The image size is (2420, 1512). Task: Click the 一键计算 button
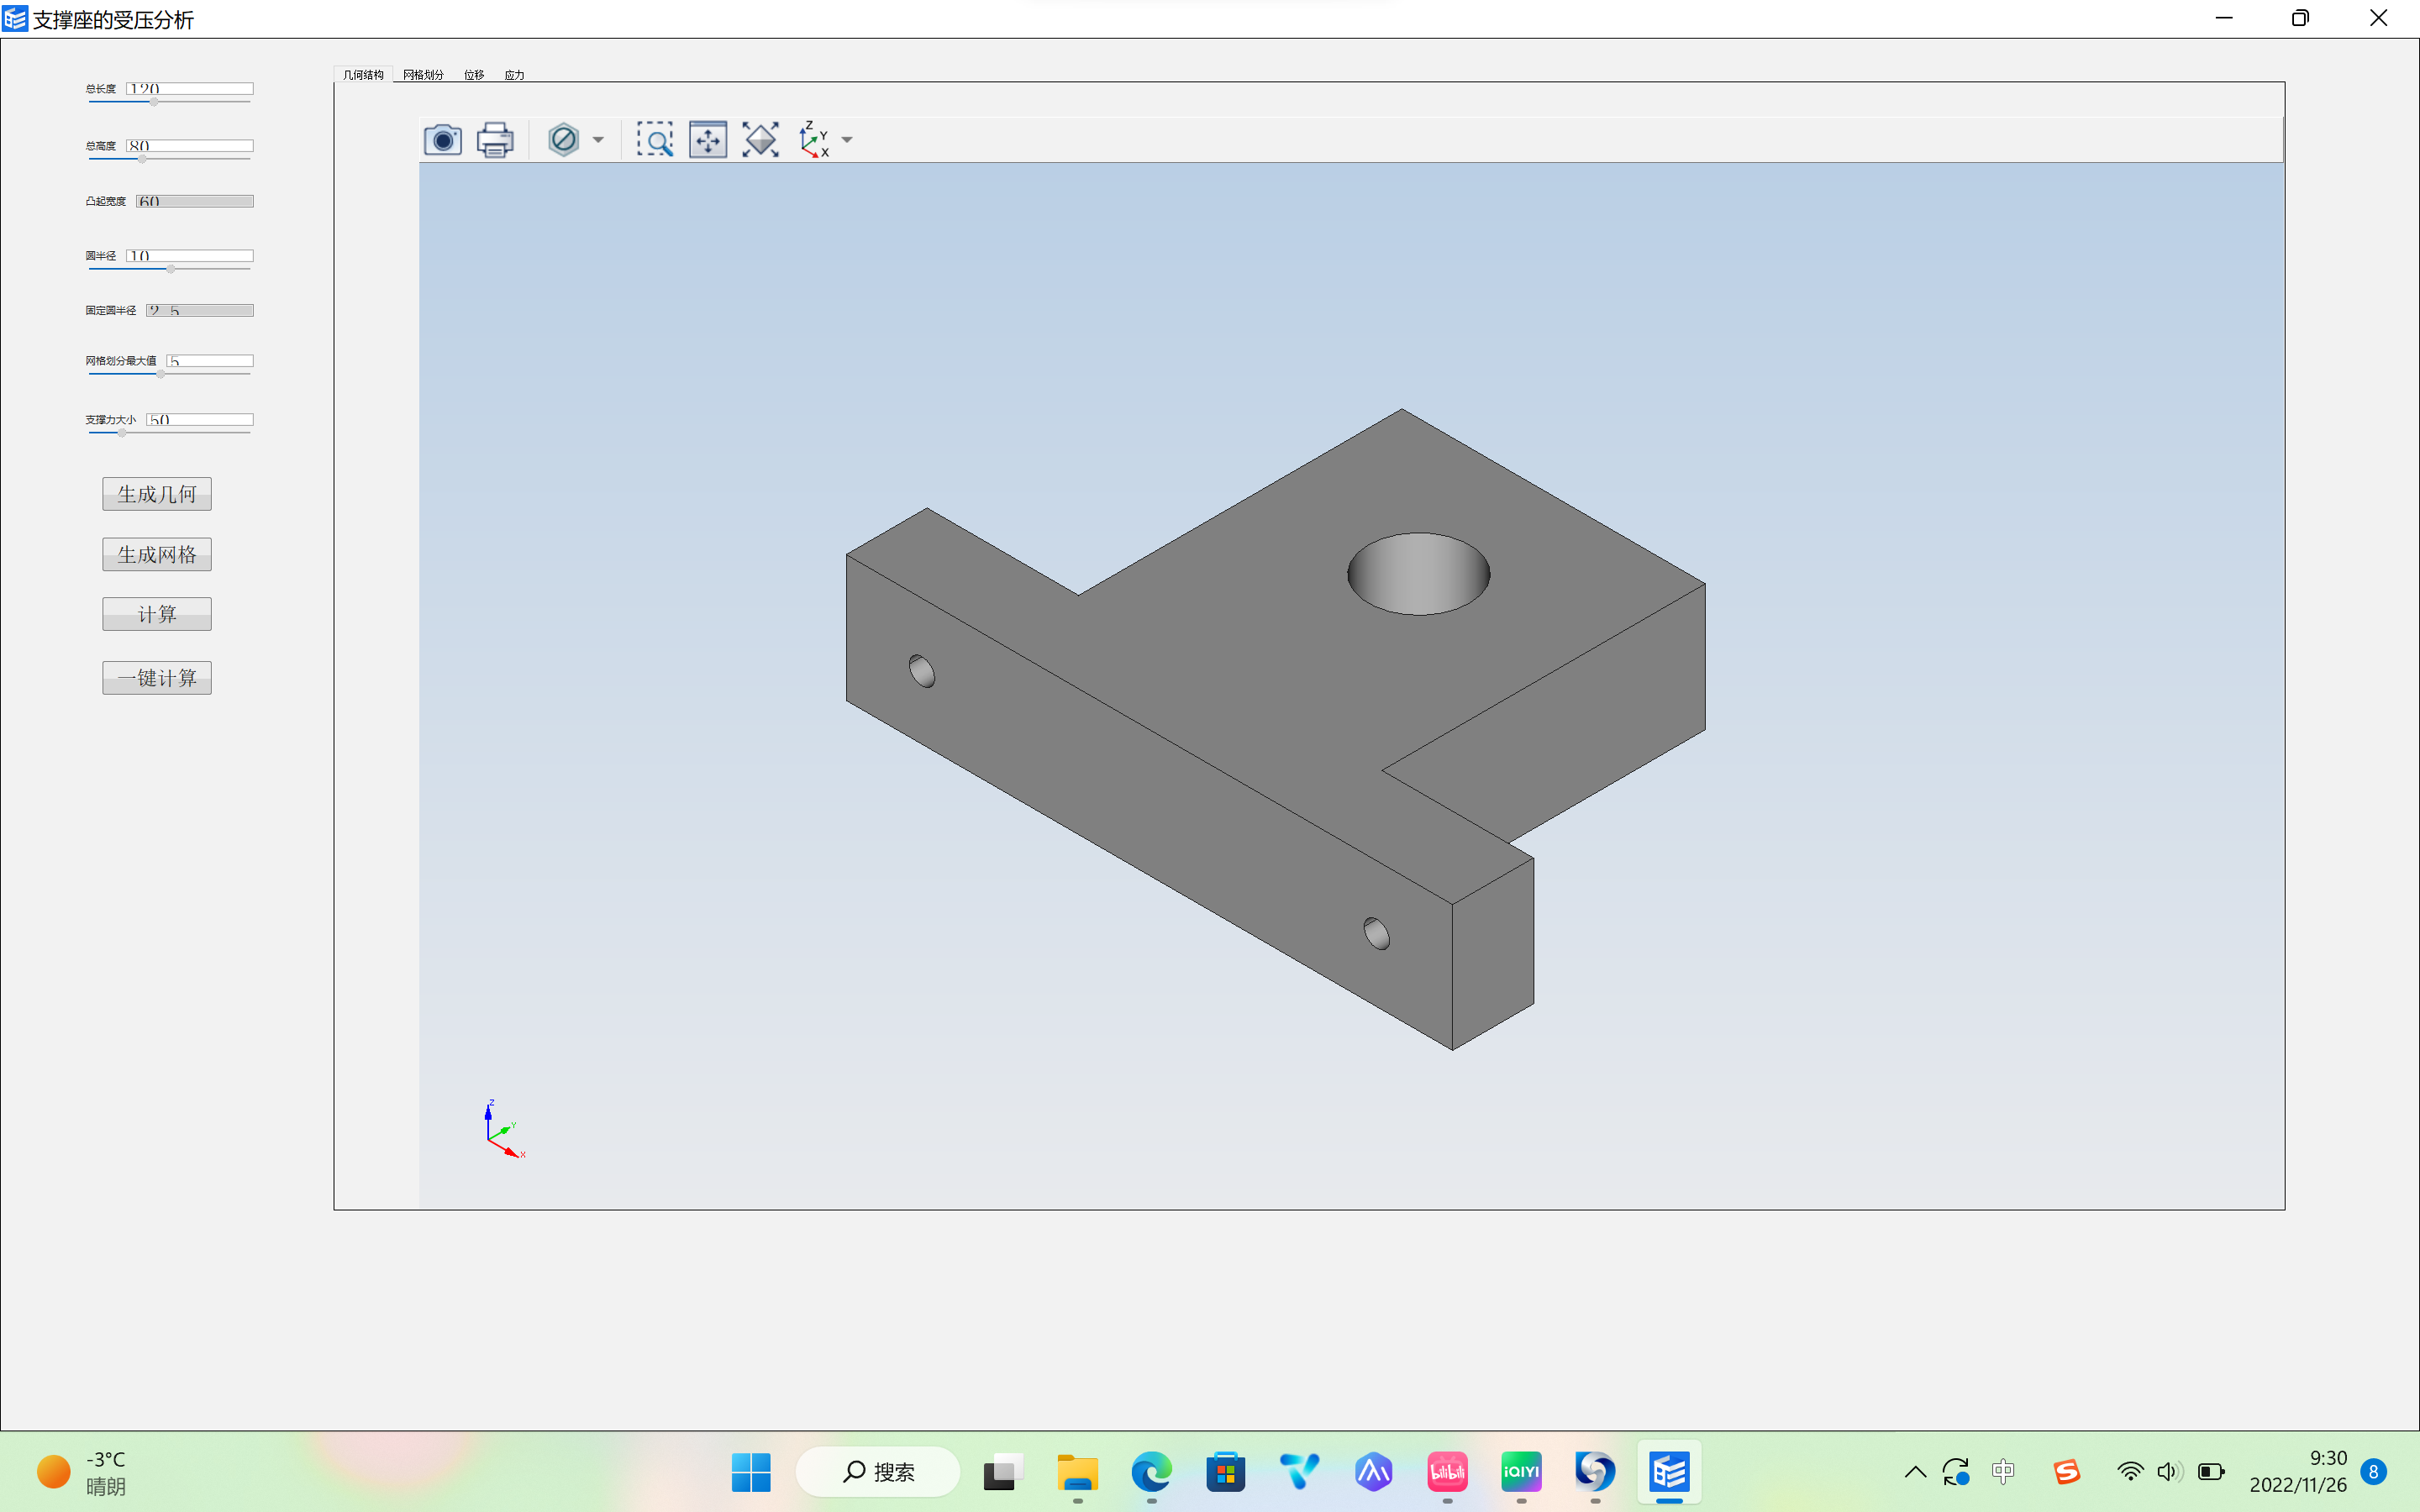pyautogui.click(x=157, y=678)
